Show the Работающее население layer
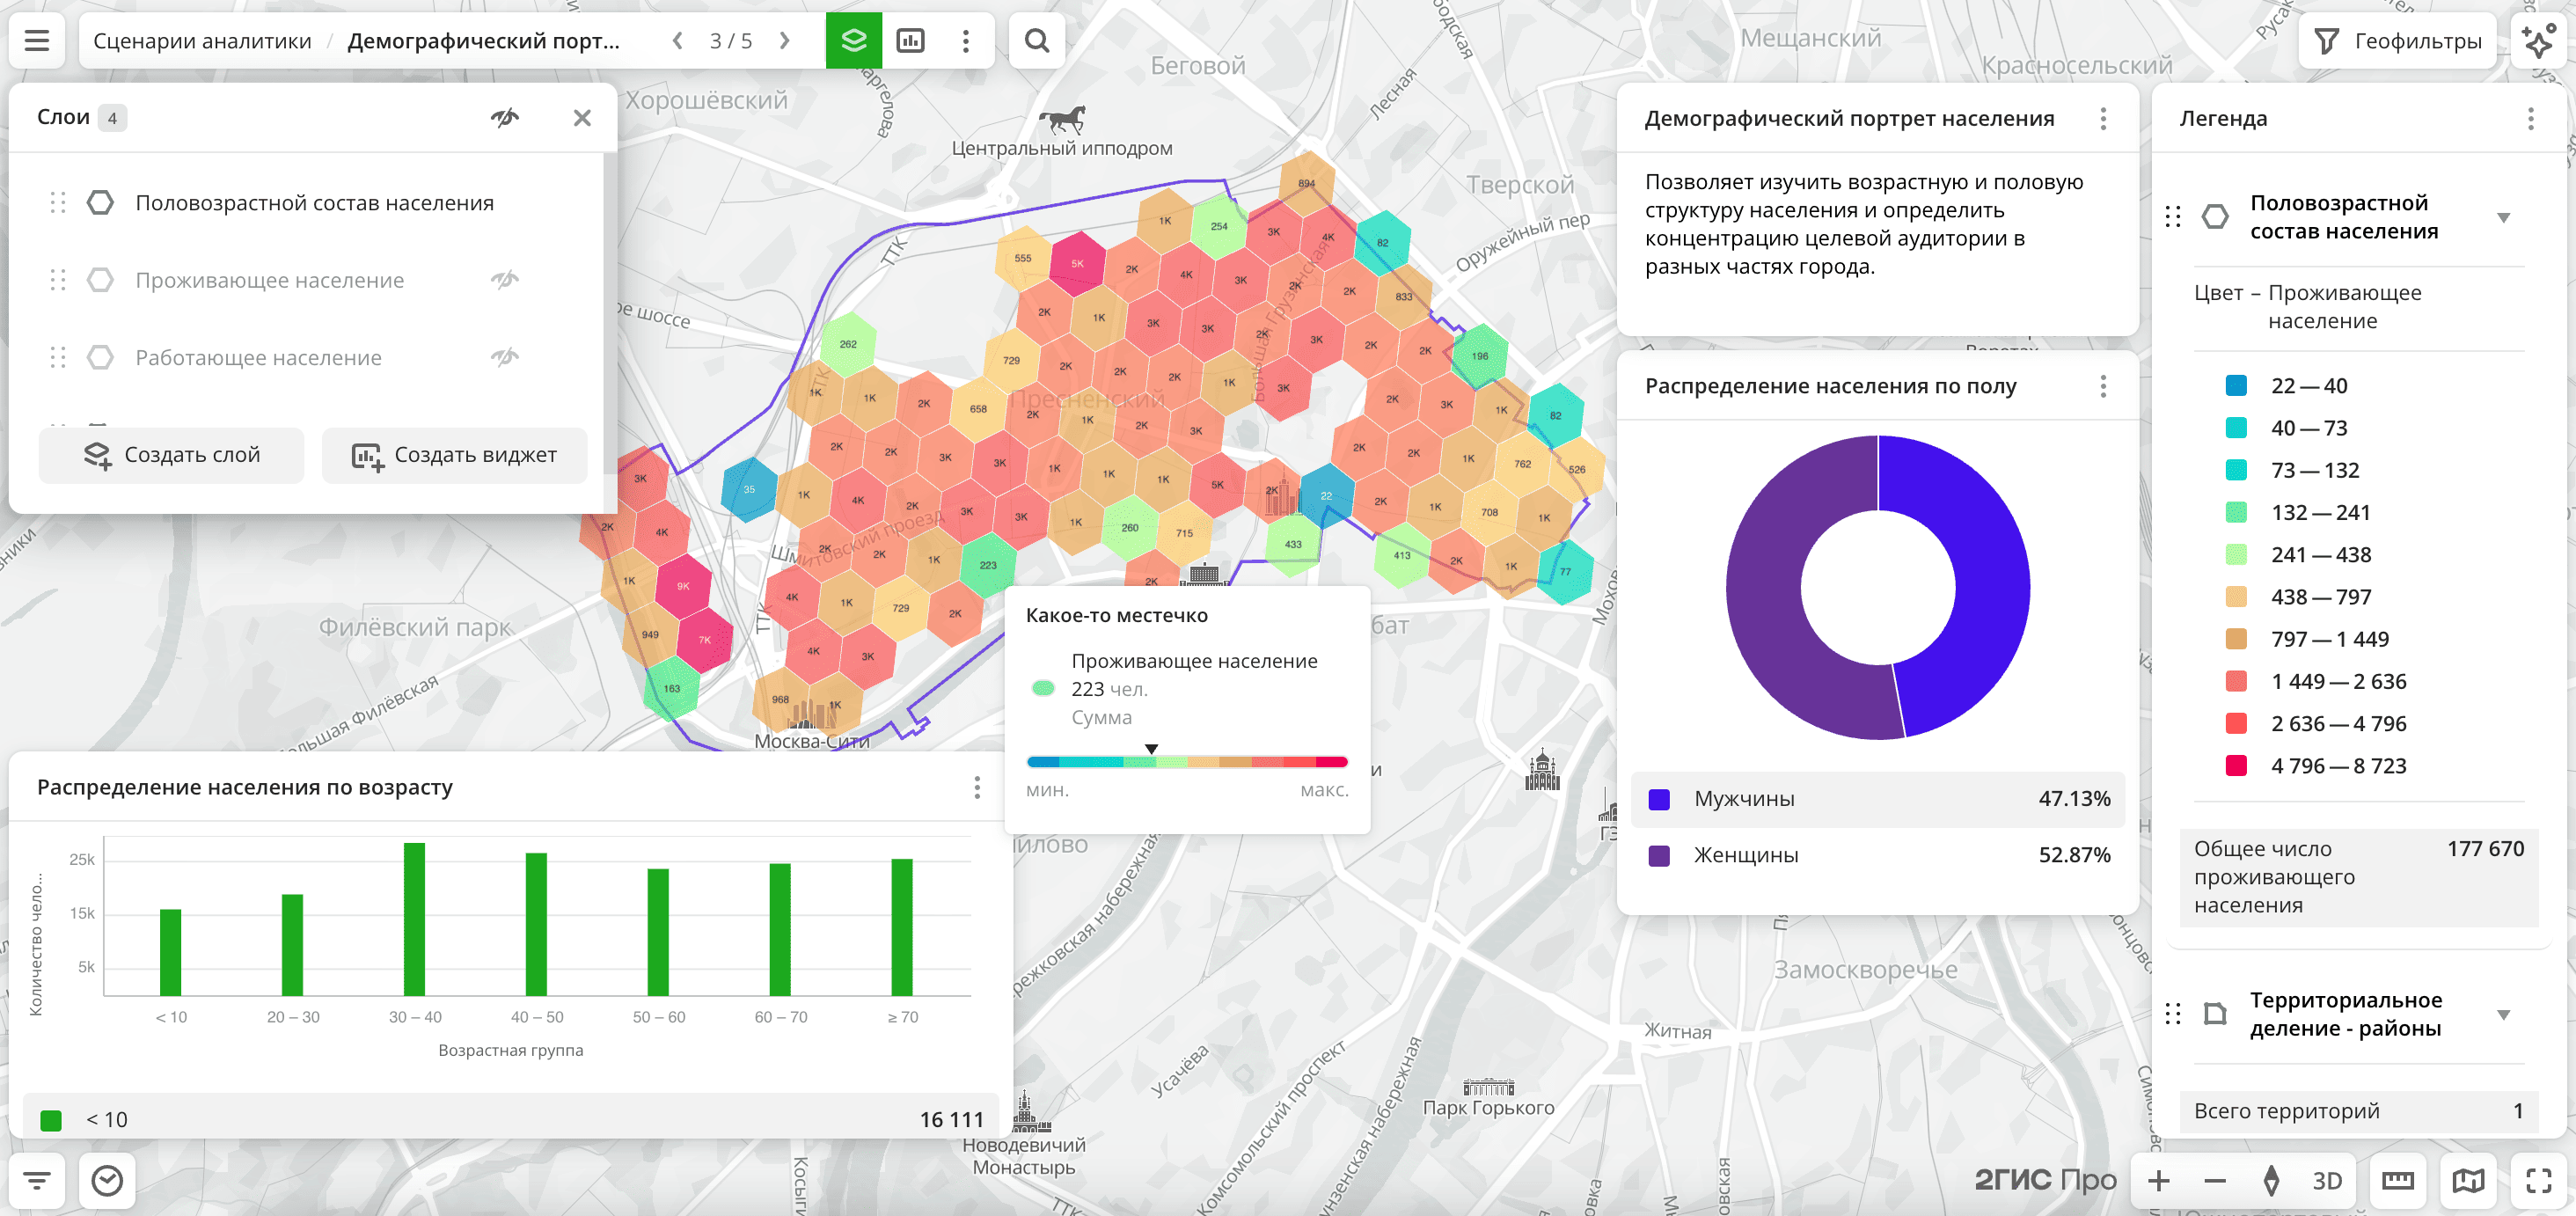 click(505, 357)
